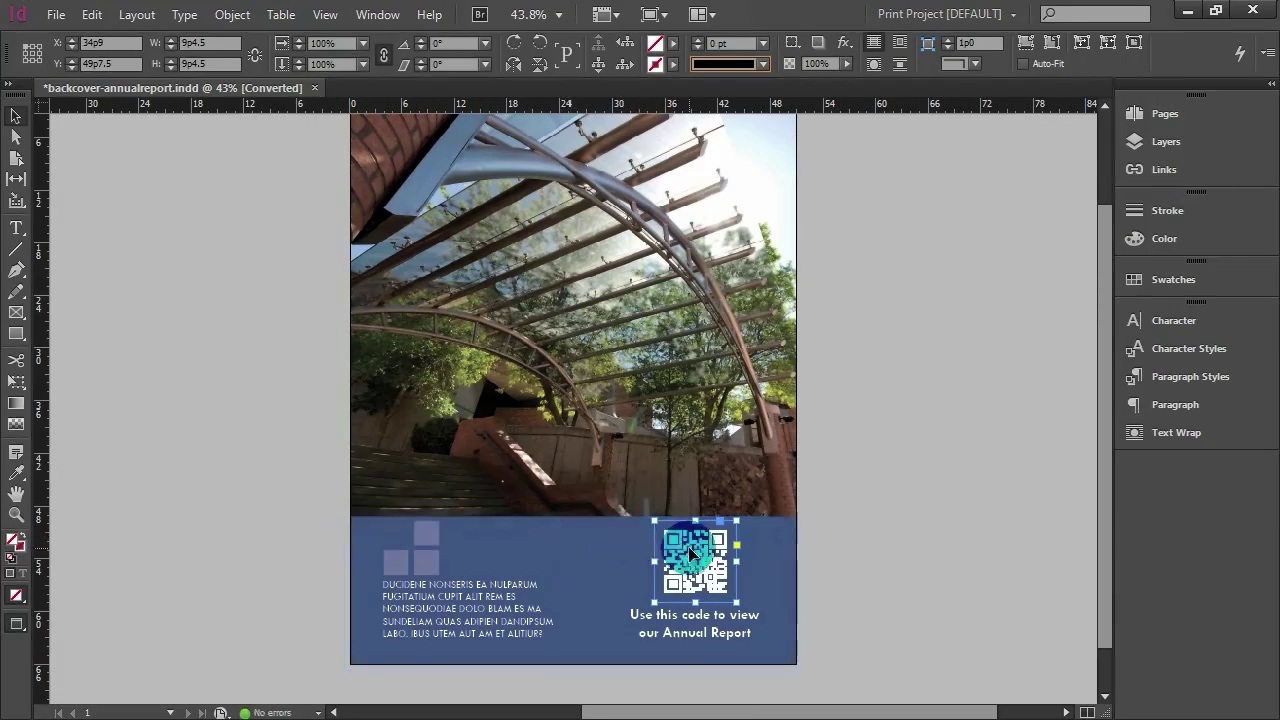Click the Fill swatch in control bar

(655, 44)
